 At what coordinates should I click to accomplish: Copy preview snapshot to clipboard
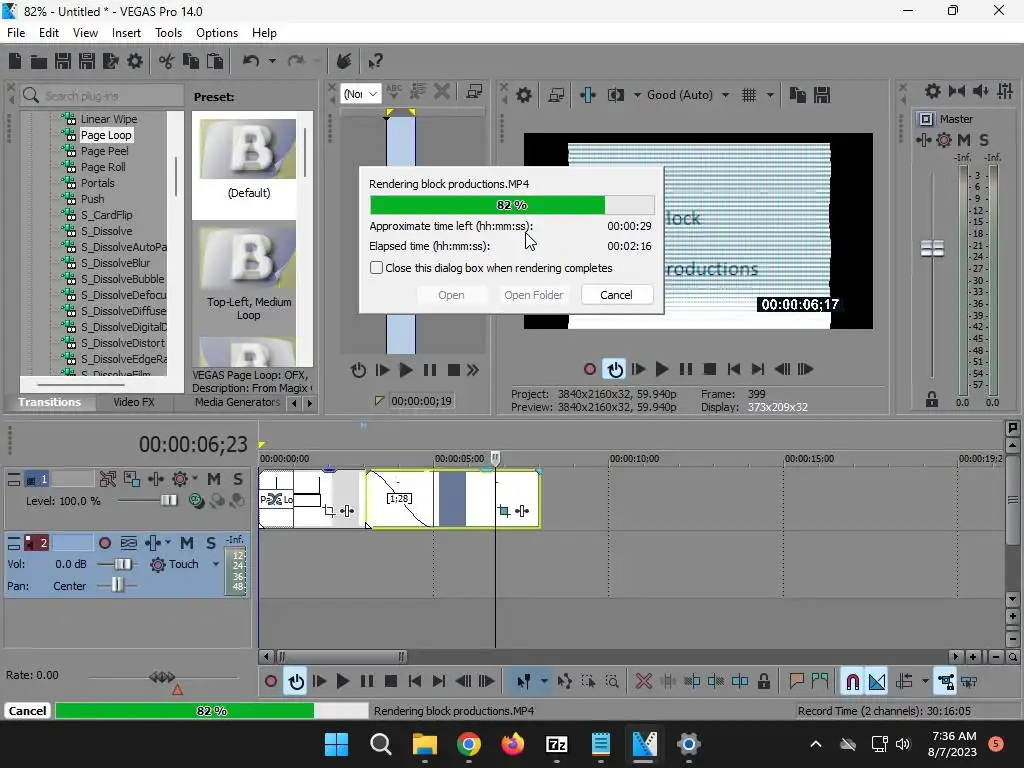797,95
